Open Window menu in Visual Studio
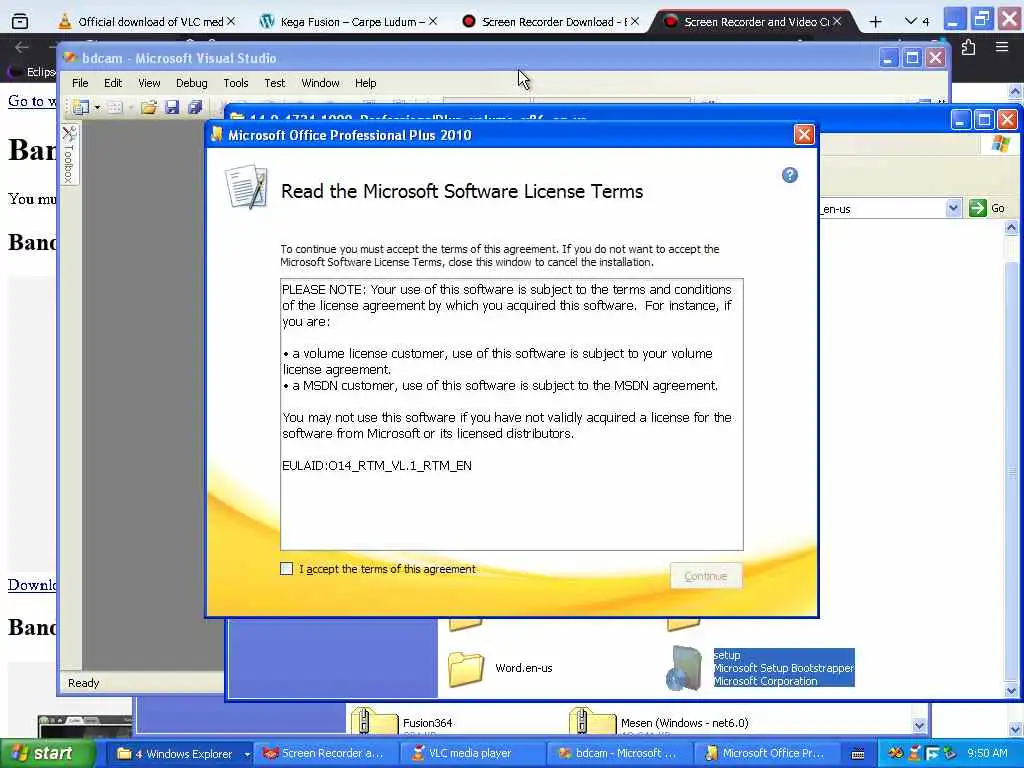 pos(320,83)
